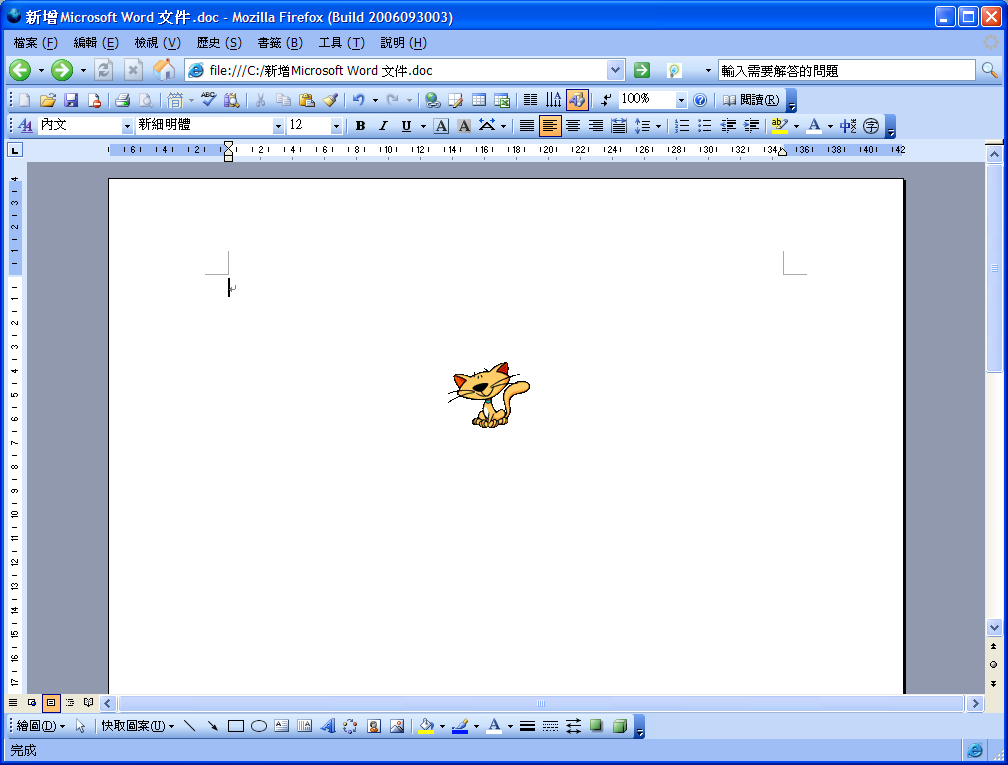Open the 檔案 (F) menu
The height and width of the screenshot is (765, 1008).
[35, 43]
